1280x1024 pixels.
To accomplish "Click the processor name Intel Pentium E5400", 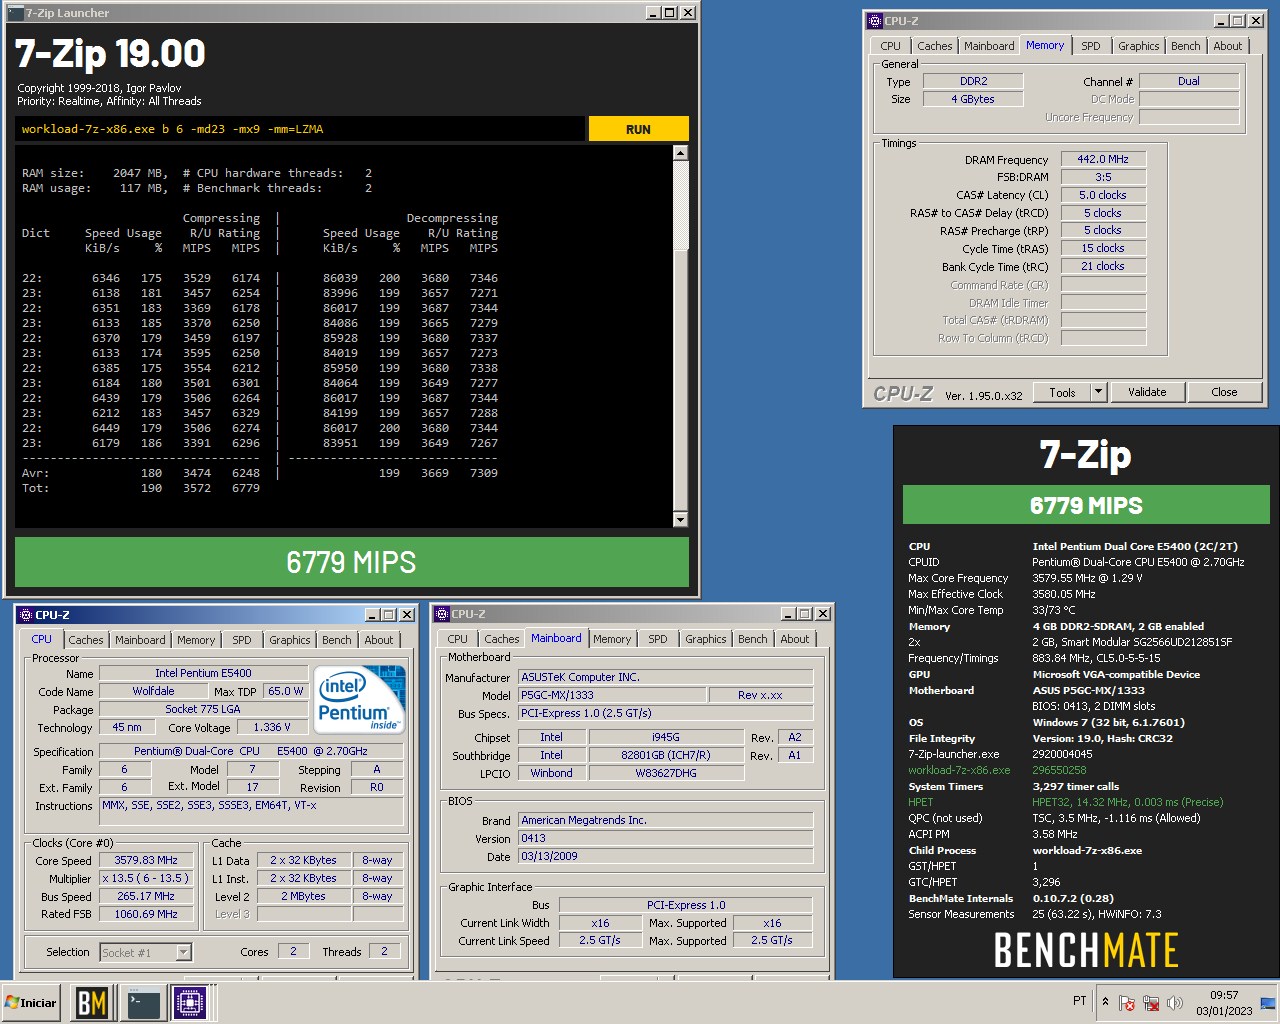I will pos(203,673).
